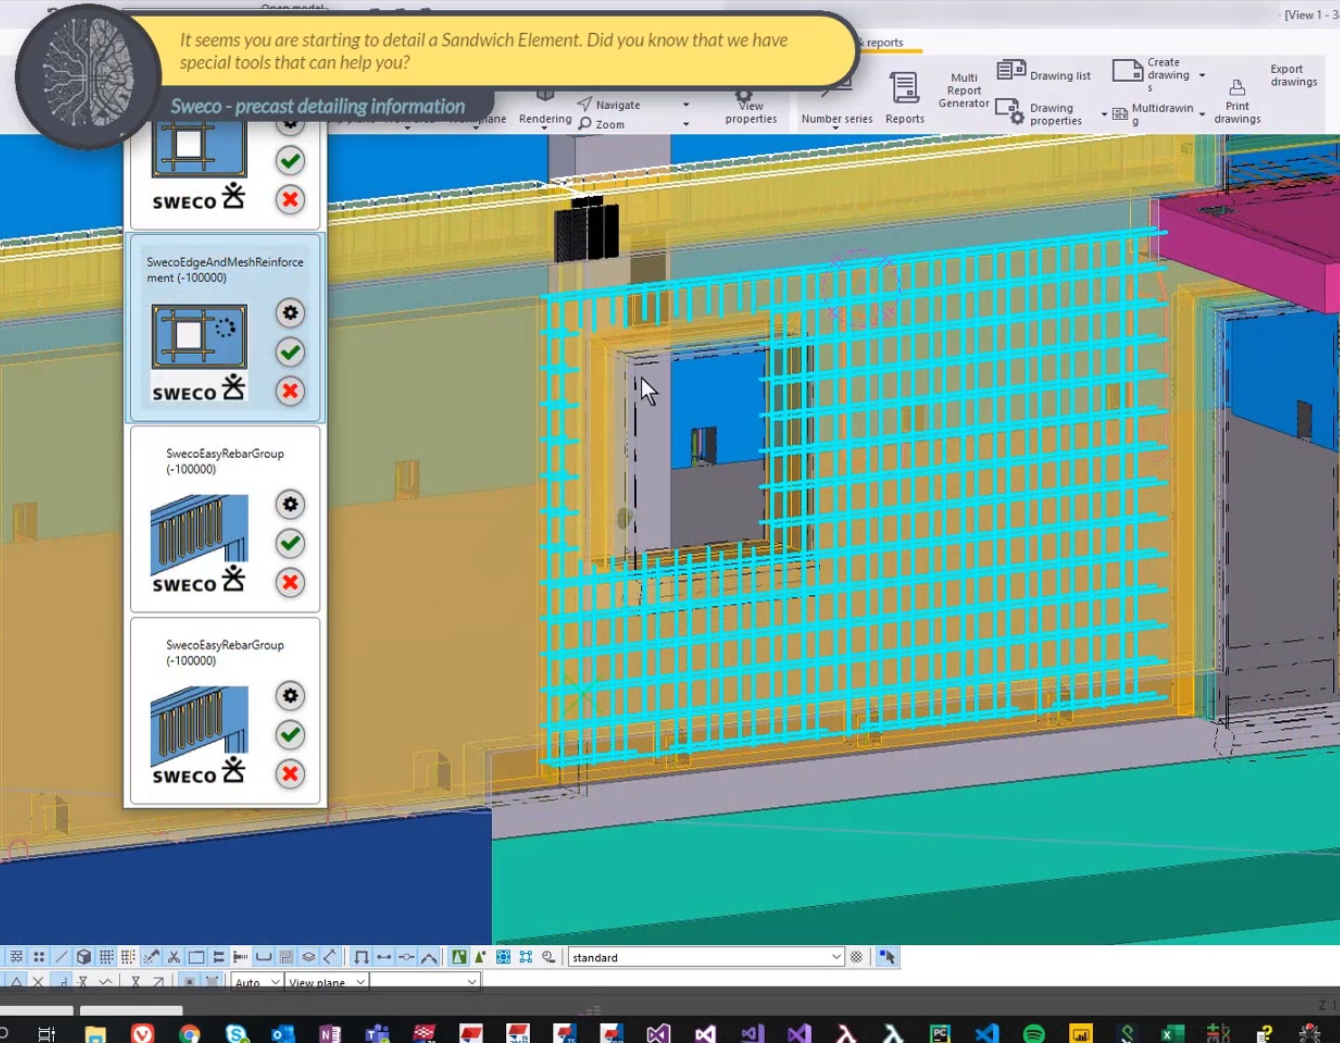
Task: Expand the Create drawings dropdown arrow
Action: [x=1202, y=76]
